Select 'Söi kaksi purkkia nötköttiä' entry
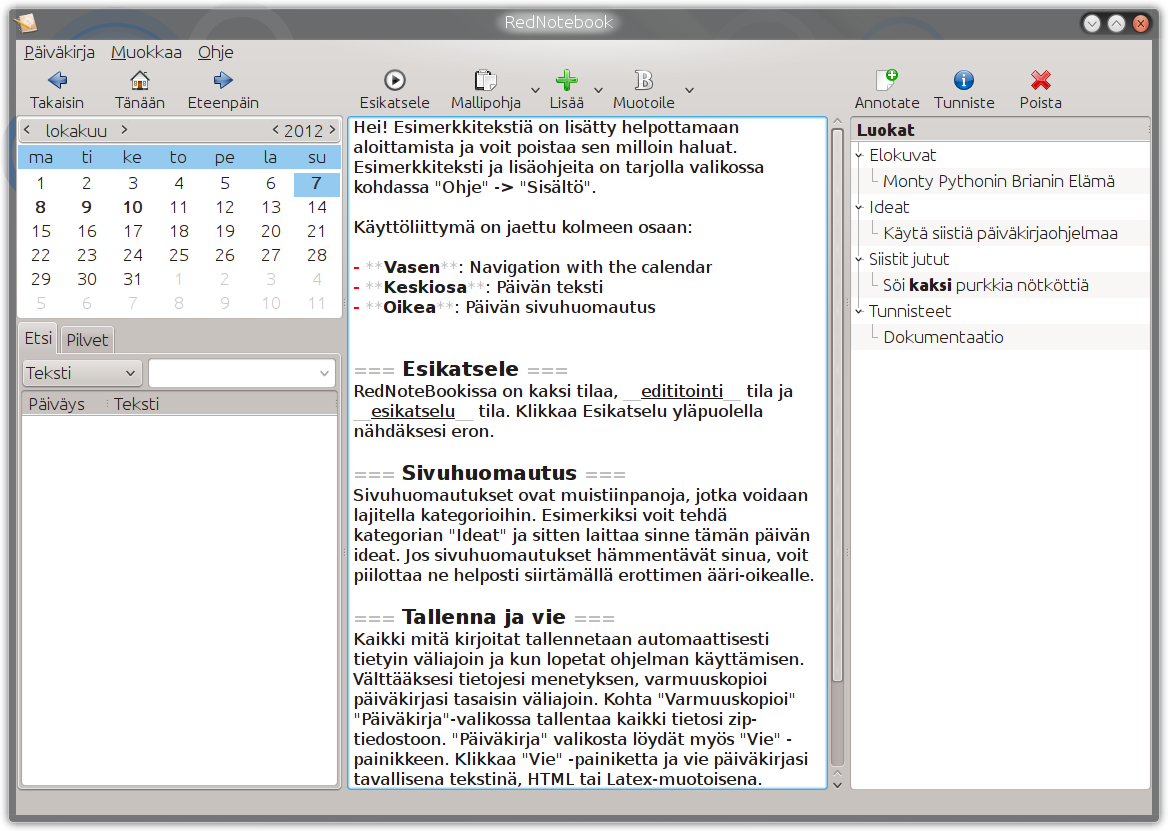The height and width of the screenshot is (831, 1168). [x=985, y=285]
